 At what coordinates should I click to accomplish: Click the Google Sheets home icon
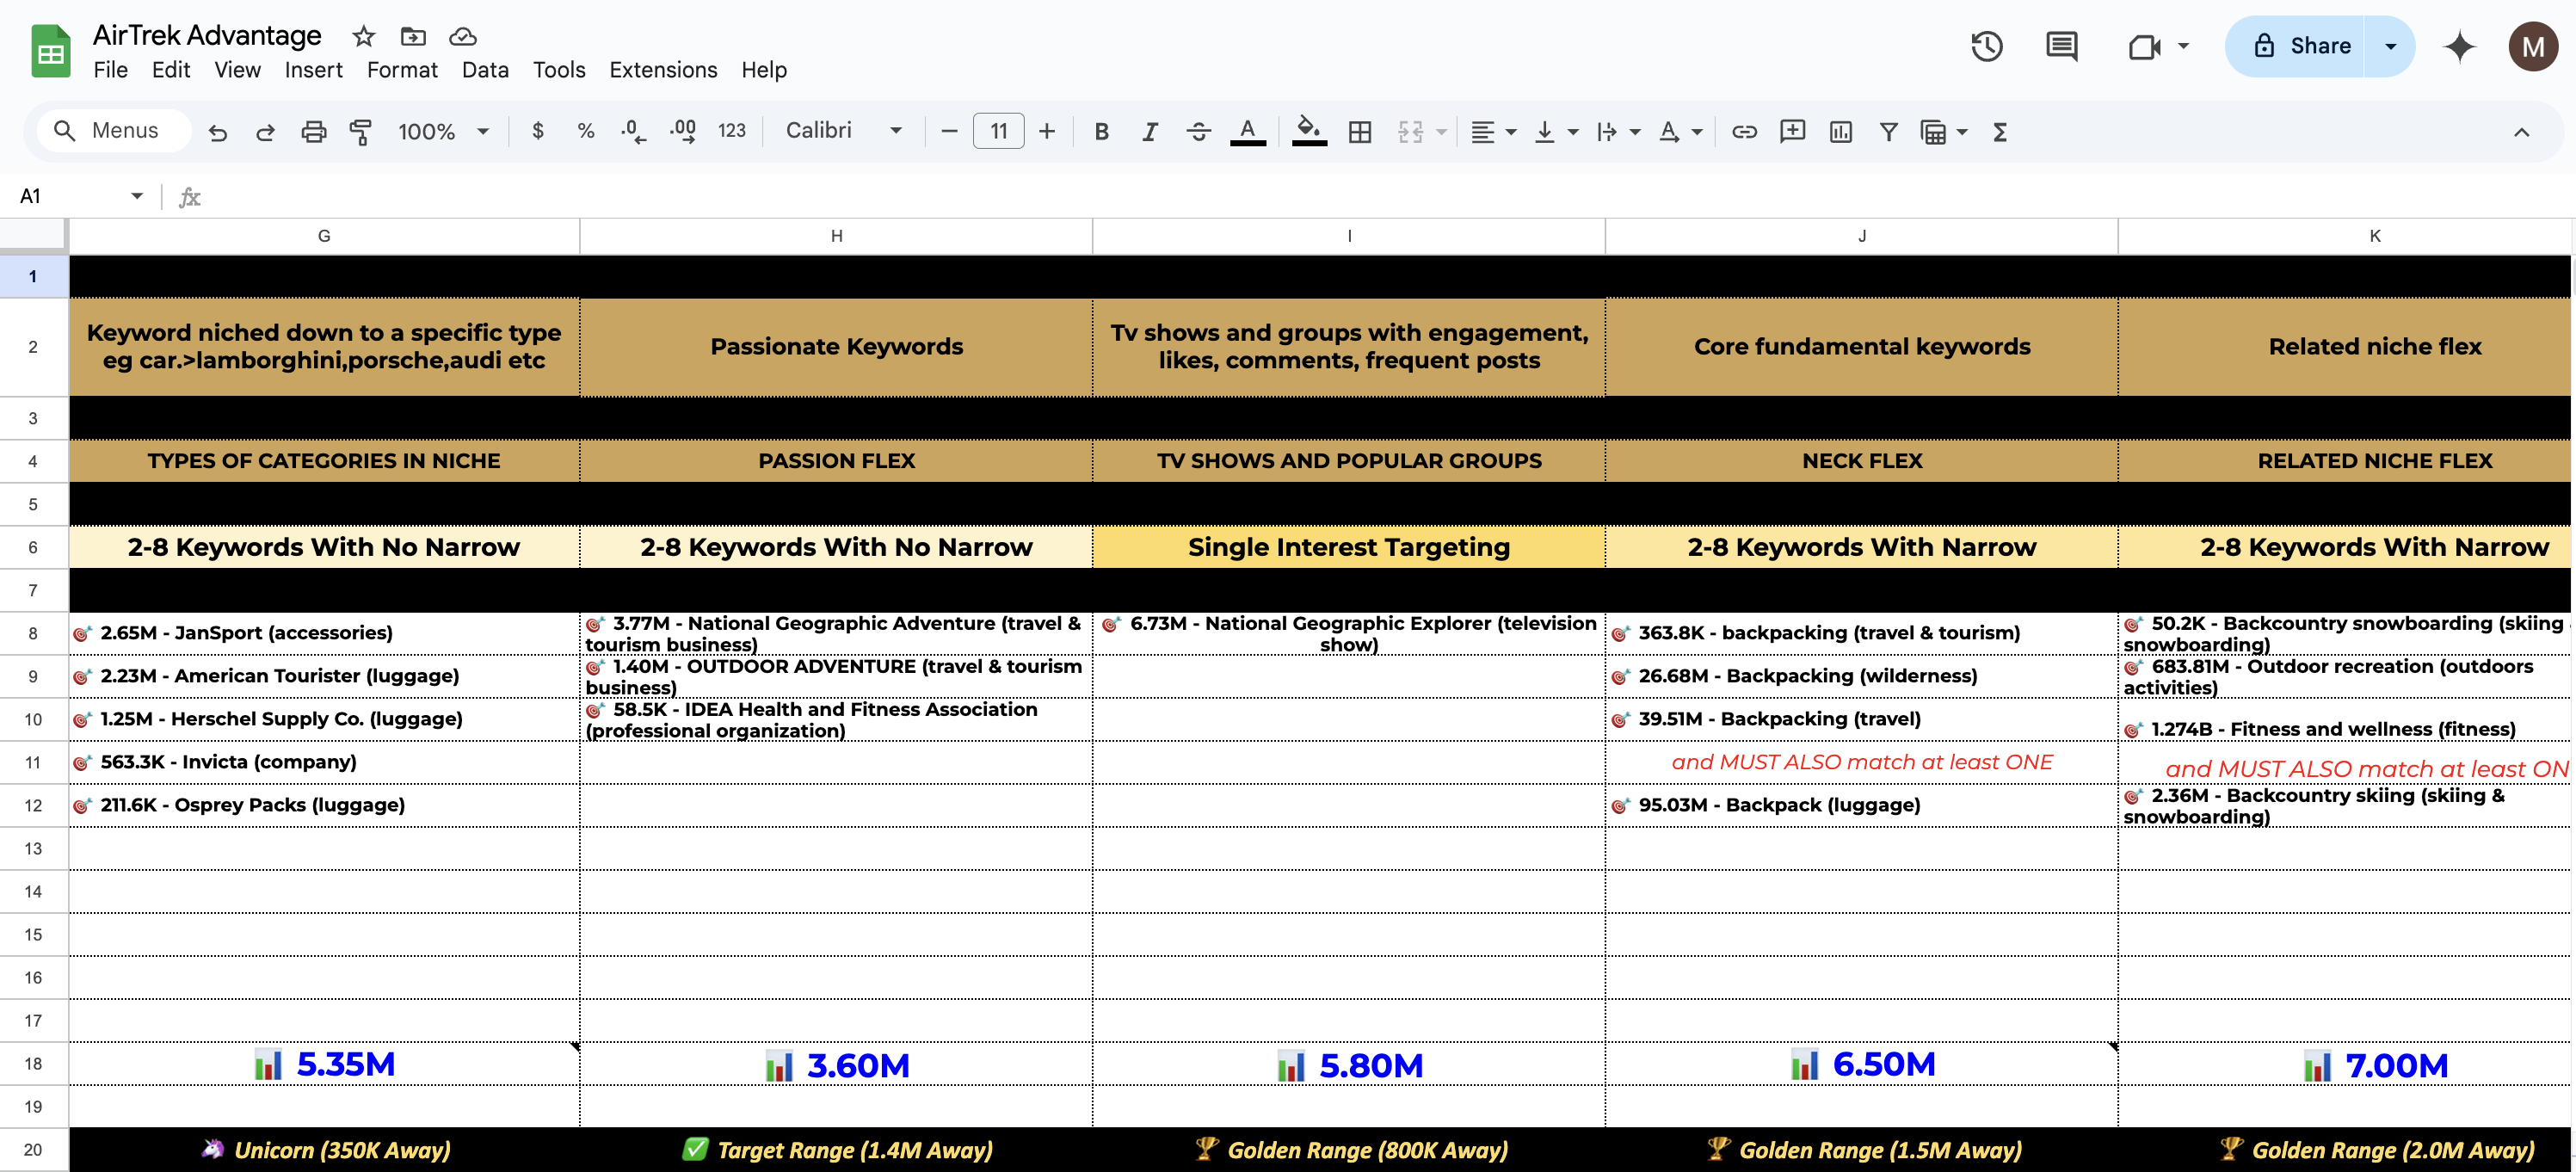pos(50,52)
